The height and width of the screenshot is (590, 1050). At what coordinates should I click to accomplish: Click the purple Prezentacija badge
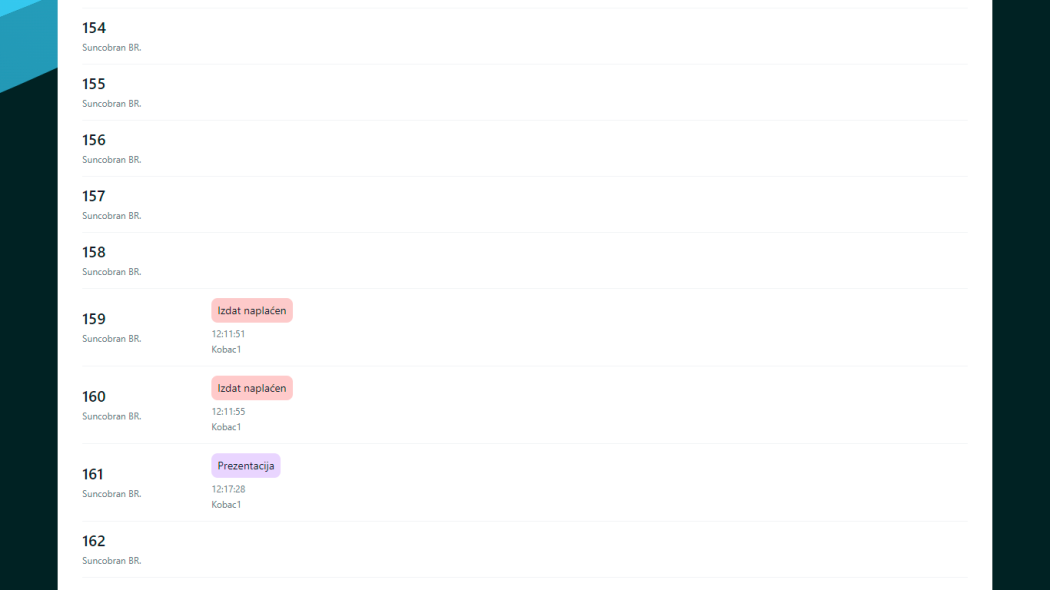[x=246, y=466]
